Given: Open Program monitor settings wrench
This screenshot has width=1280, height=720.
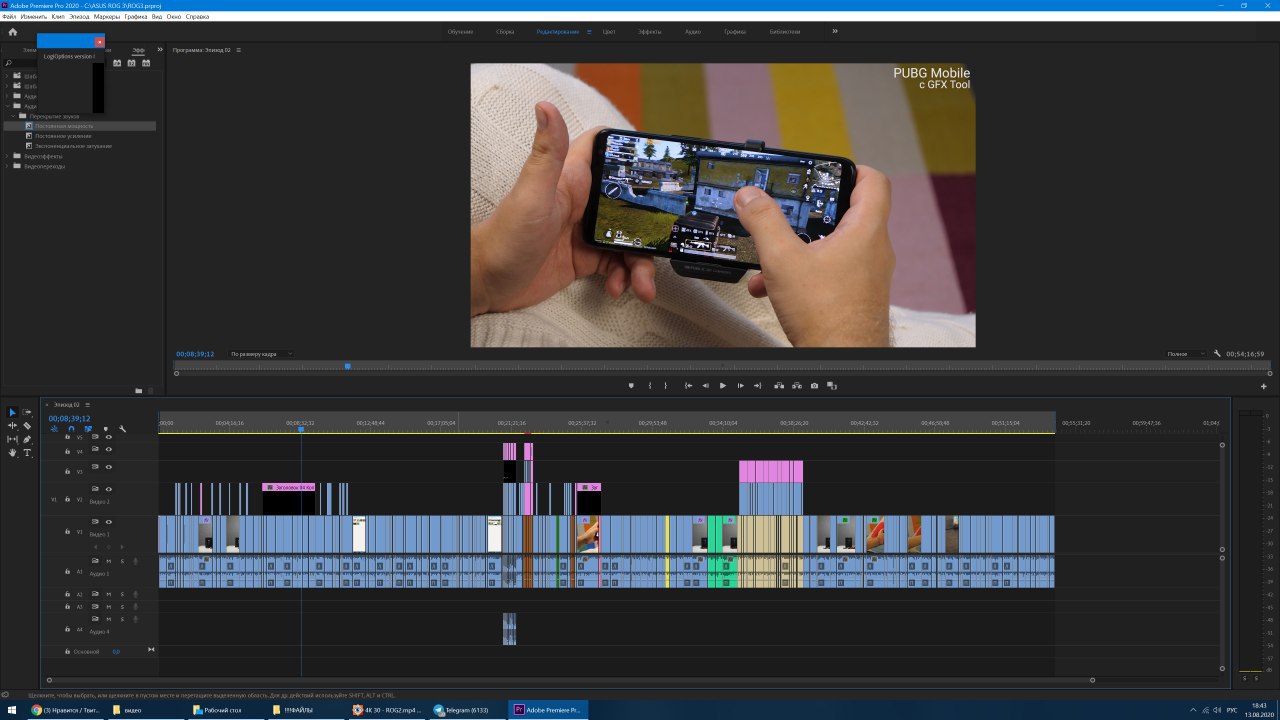Looking at the screenshot, I should coord(1217,354).
